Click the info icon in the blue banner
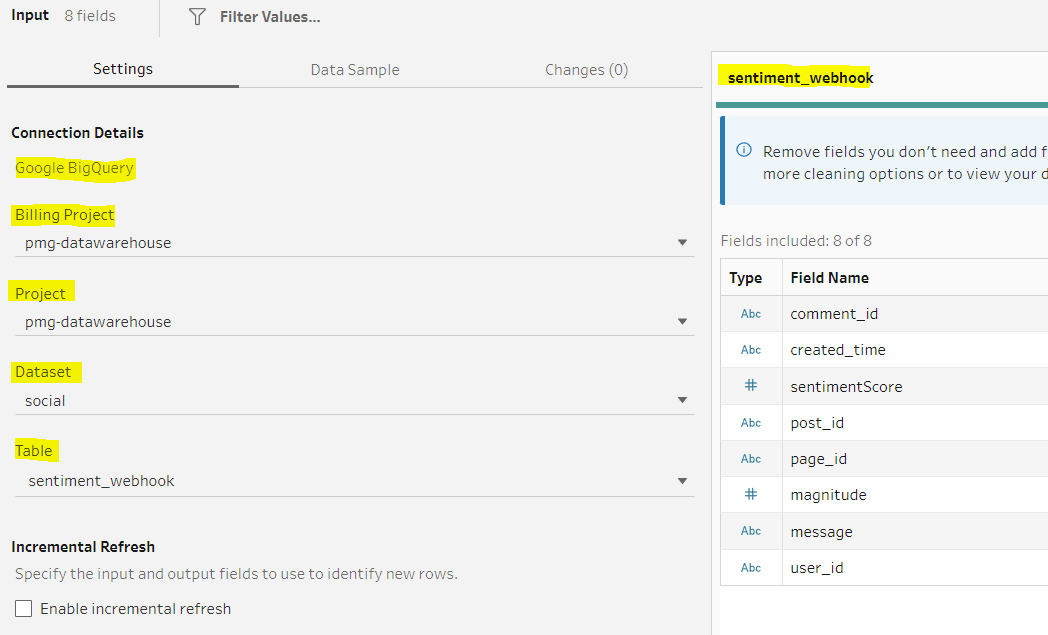1048x635 pixels. point(744,151)
